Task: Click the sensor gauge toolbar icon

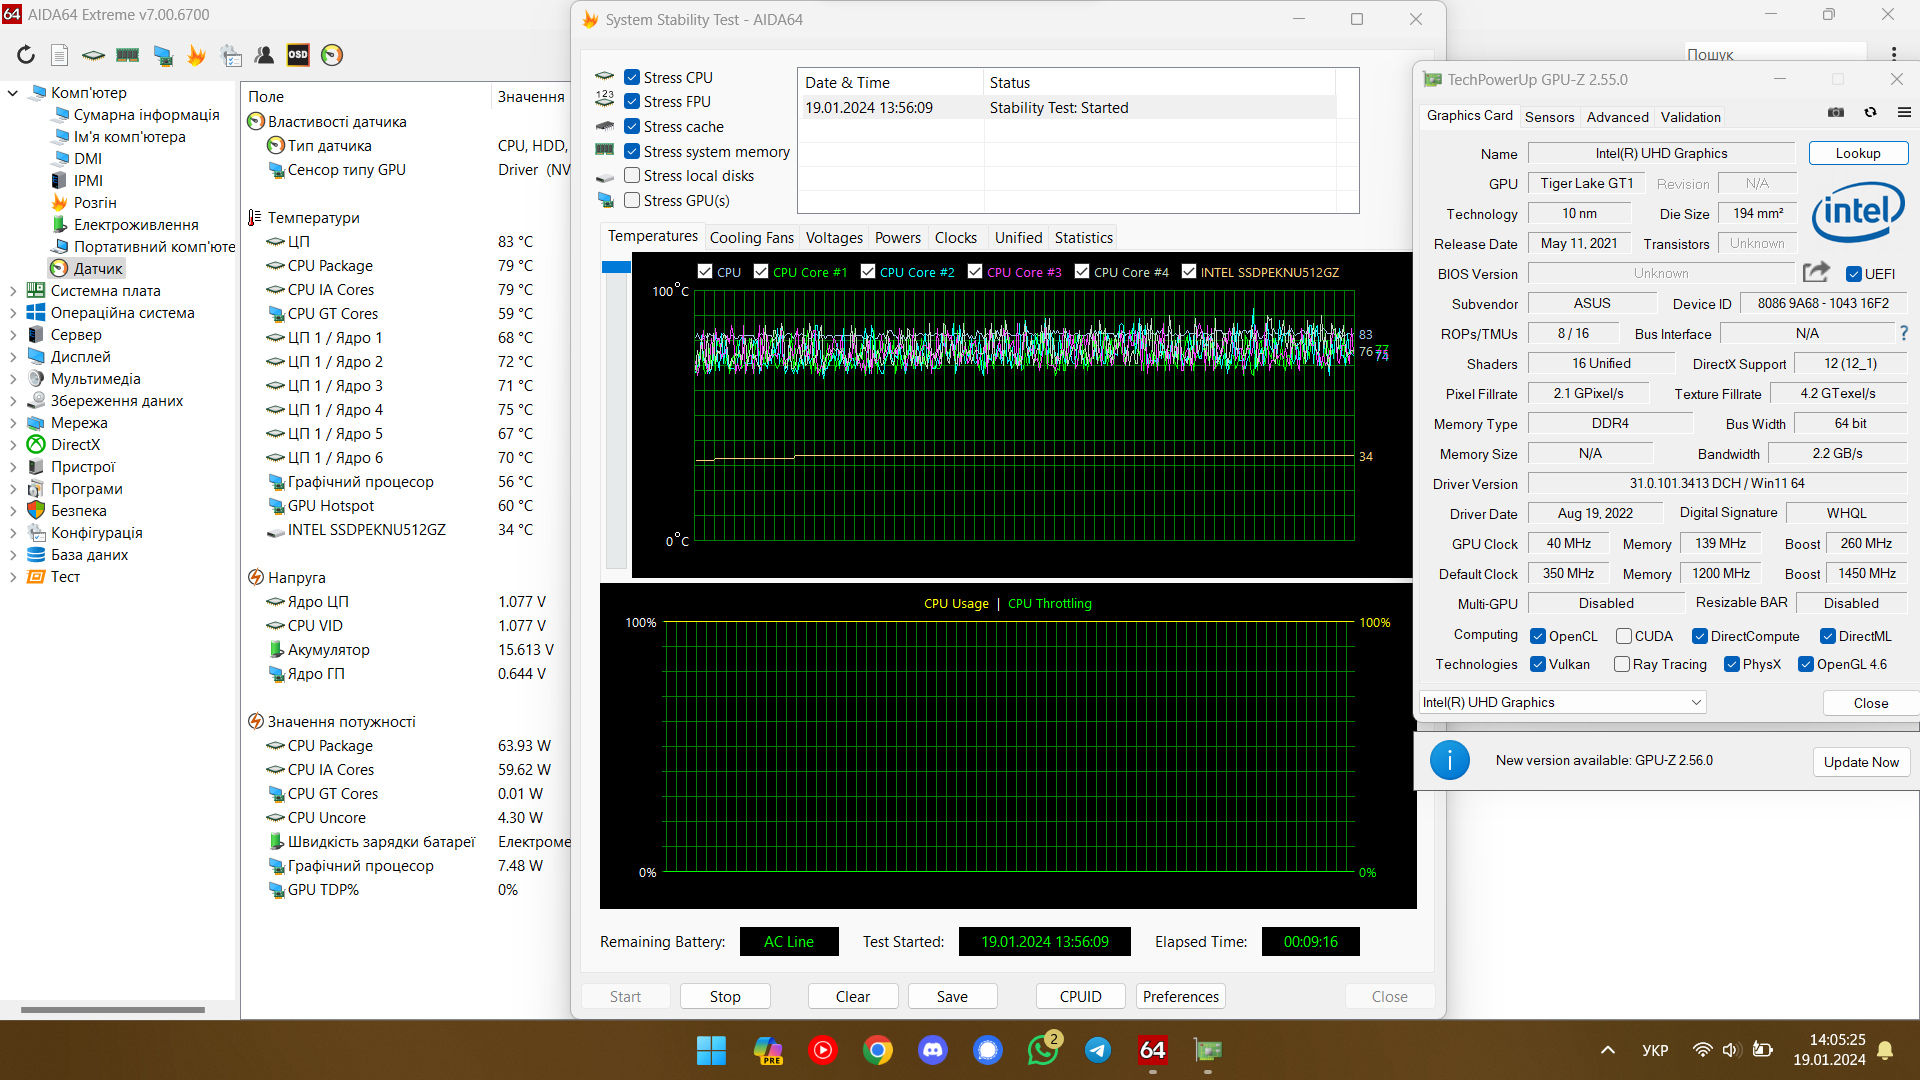Action: 332,55
